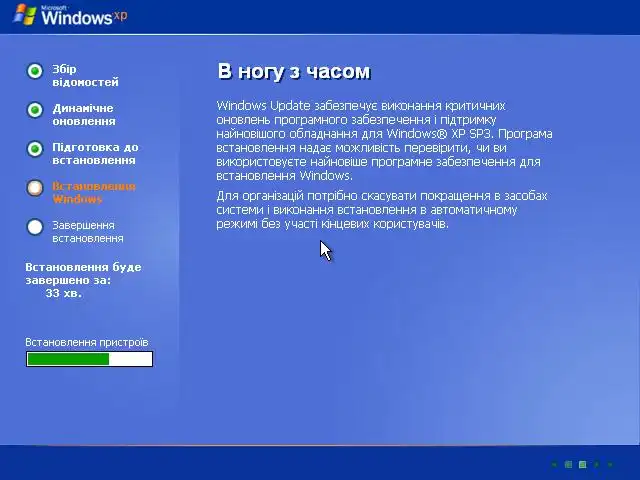Click the '33 хв.' remaining time value
640x480 pixels.
(x=64, y=293)
